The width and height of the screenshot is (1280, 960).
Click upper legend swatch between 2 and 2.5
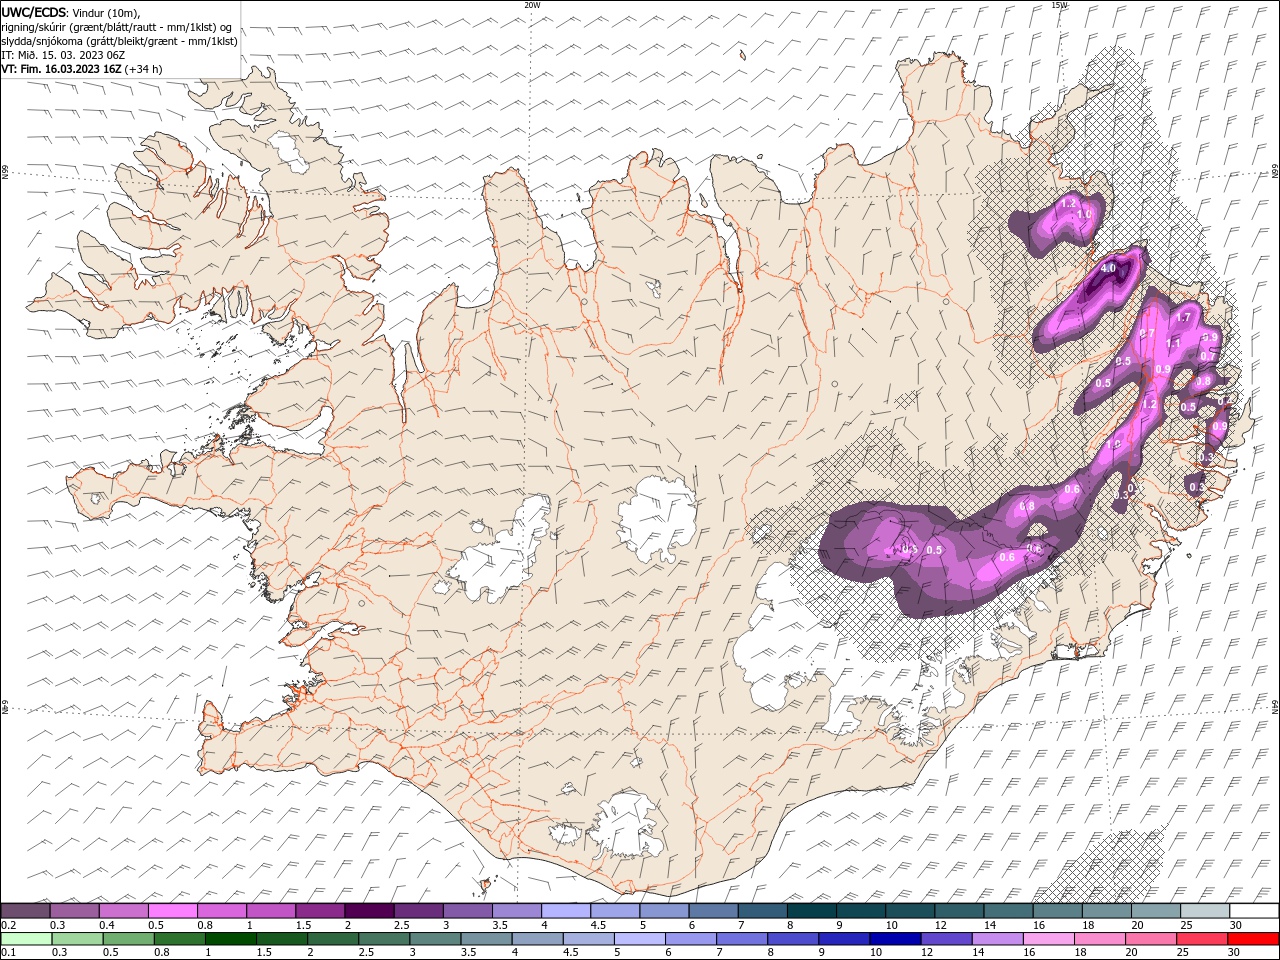369,911
